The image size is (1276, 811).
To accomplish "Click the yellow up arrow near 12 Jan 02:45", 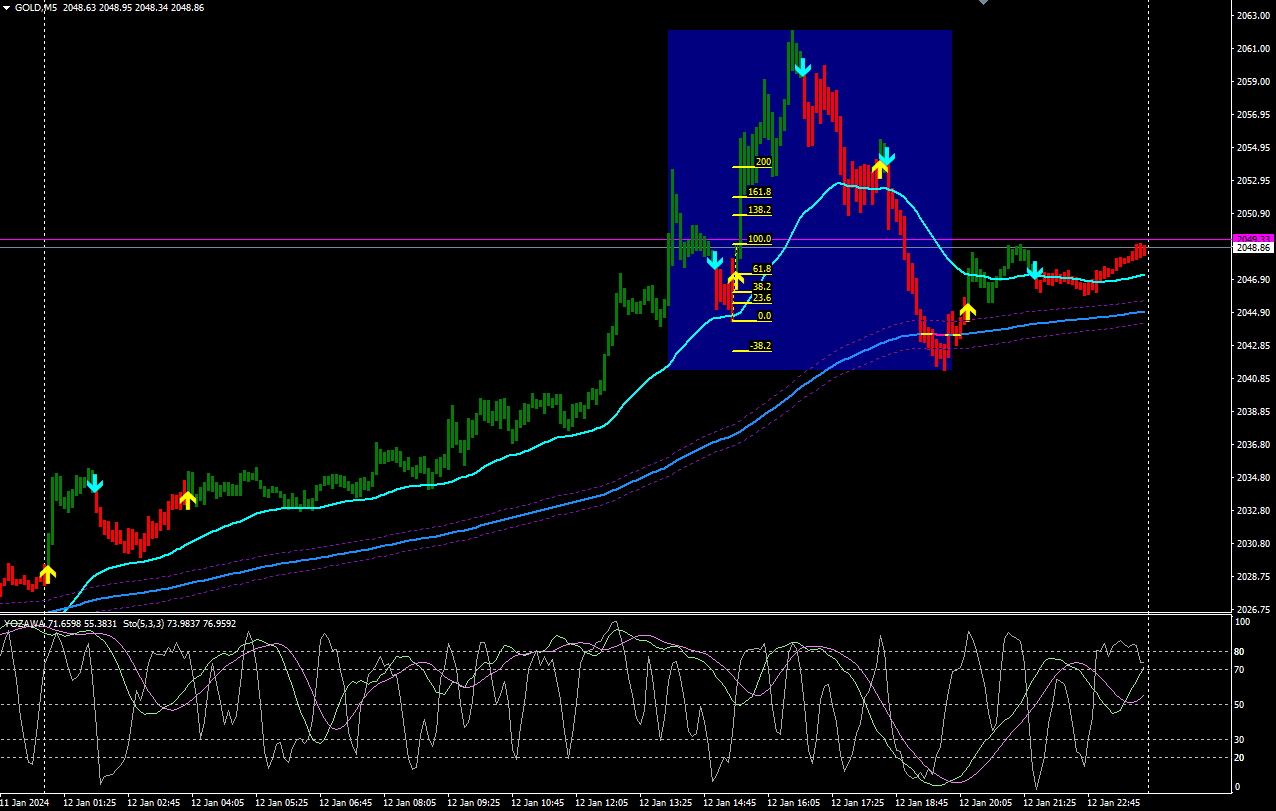I will point(187,500).
